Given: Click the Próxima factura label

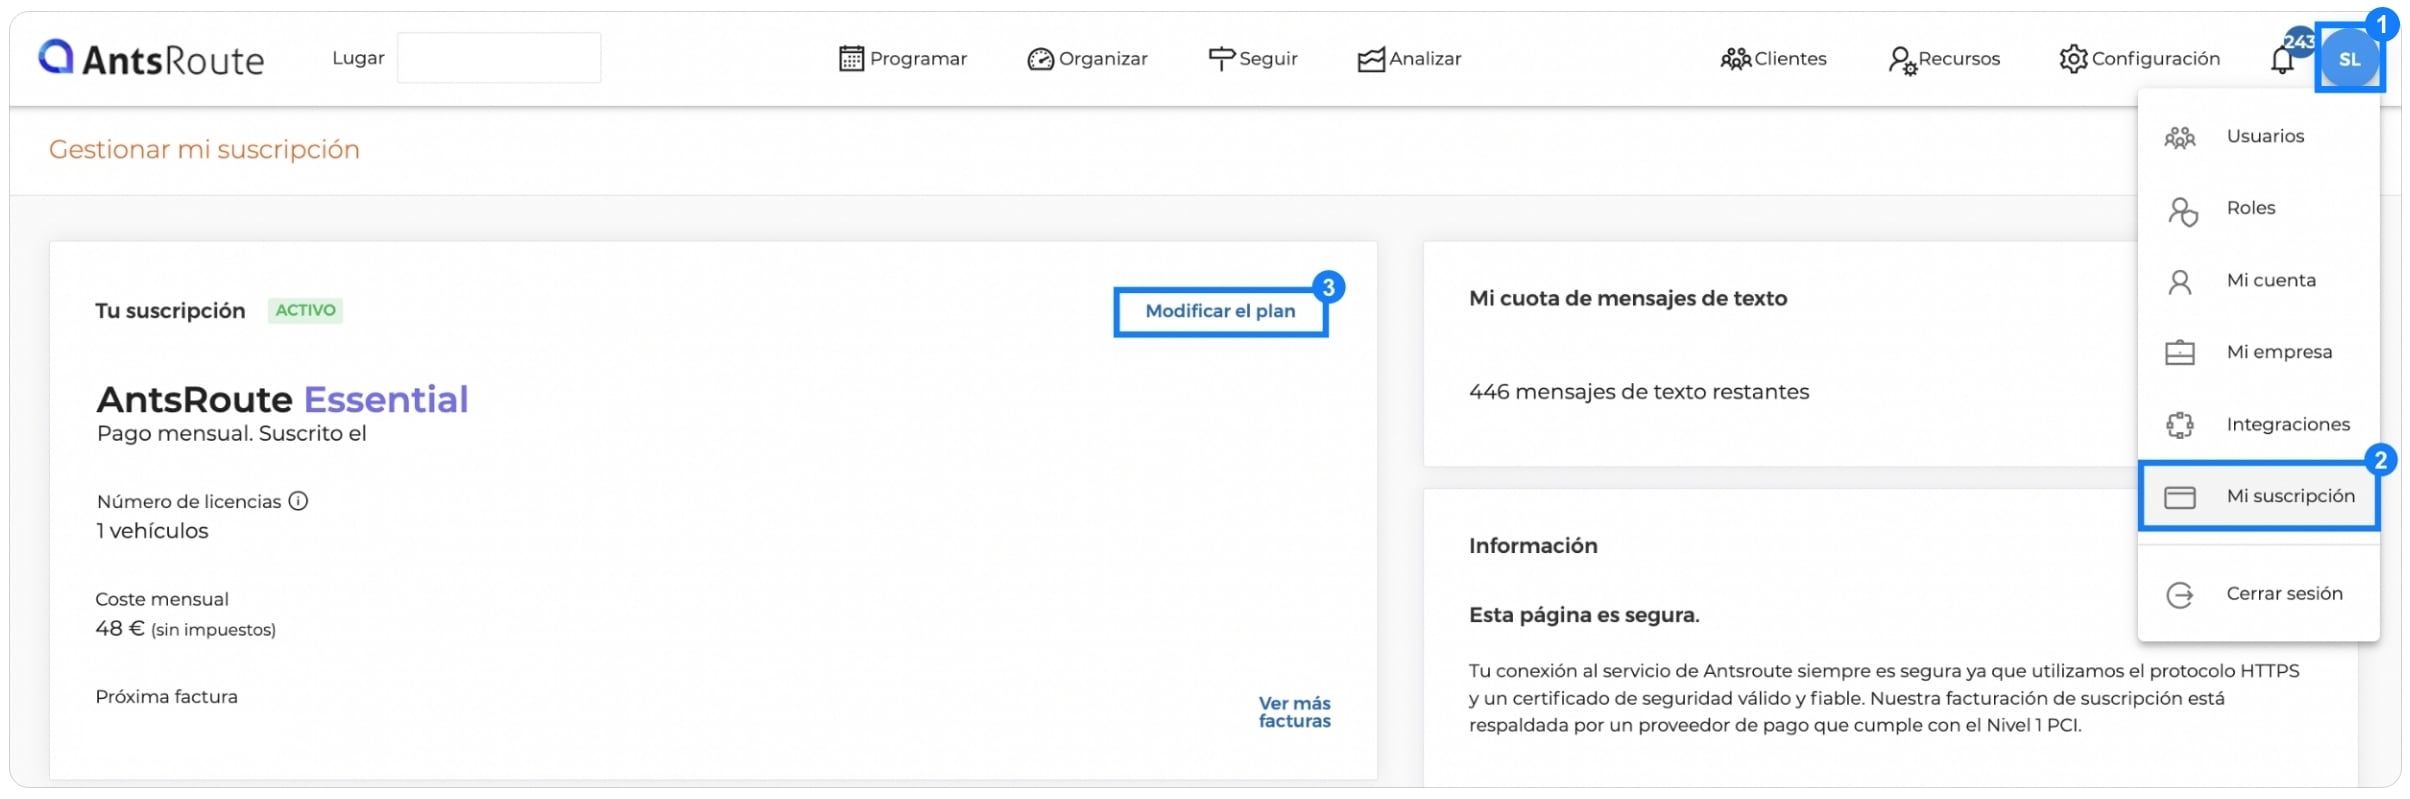Looking at the screenshot, I should (x=166, y=697).
